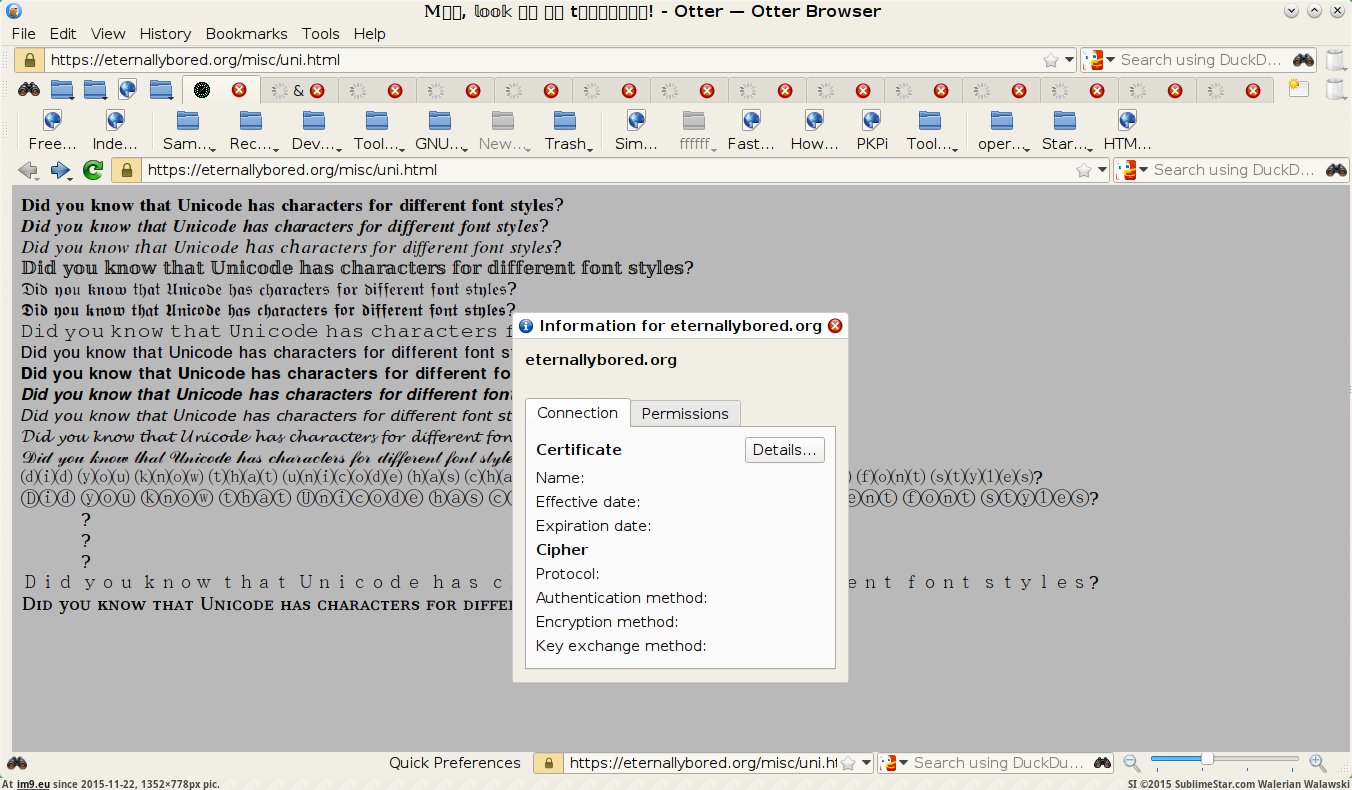This screenshot has height=790, width=1352.
Task: Expand the Dev... bookmark folder
Action: (314, 131)
